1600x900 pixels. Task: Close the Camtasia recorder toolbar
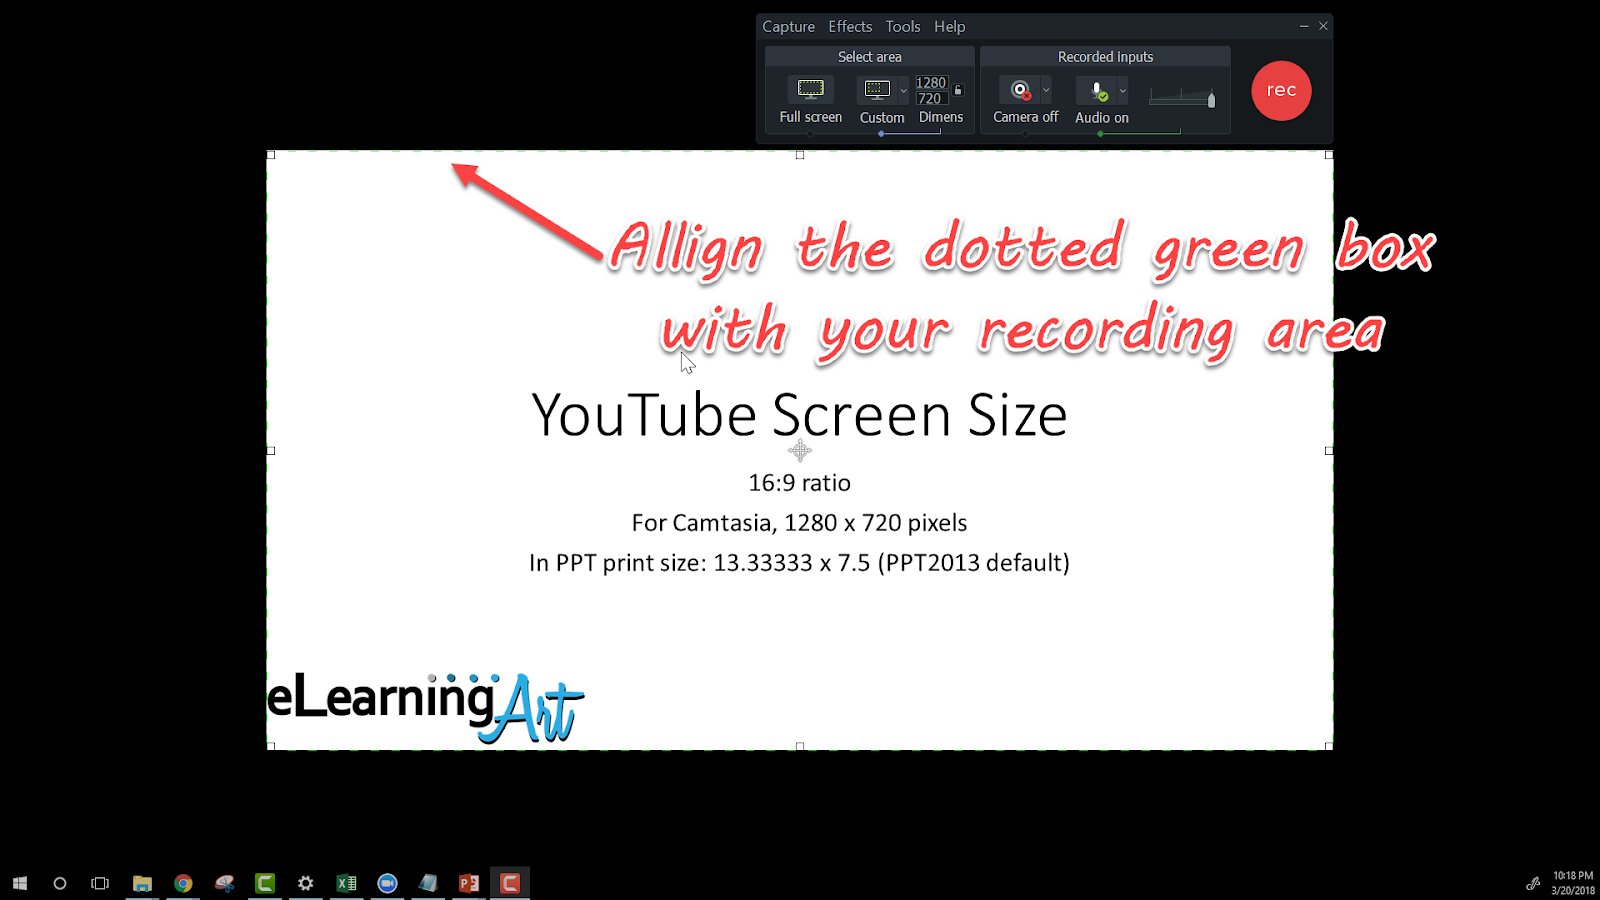pyautogui.click(x=1323, y=26)
